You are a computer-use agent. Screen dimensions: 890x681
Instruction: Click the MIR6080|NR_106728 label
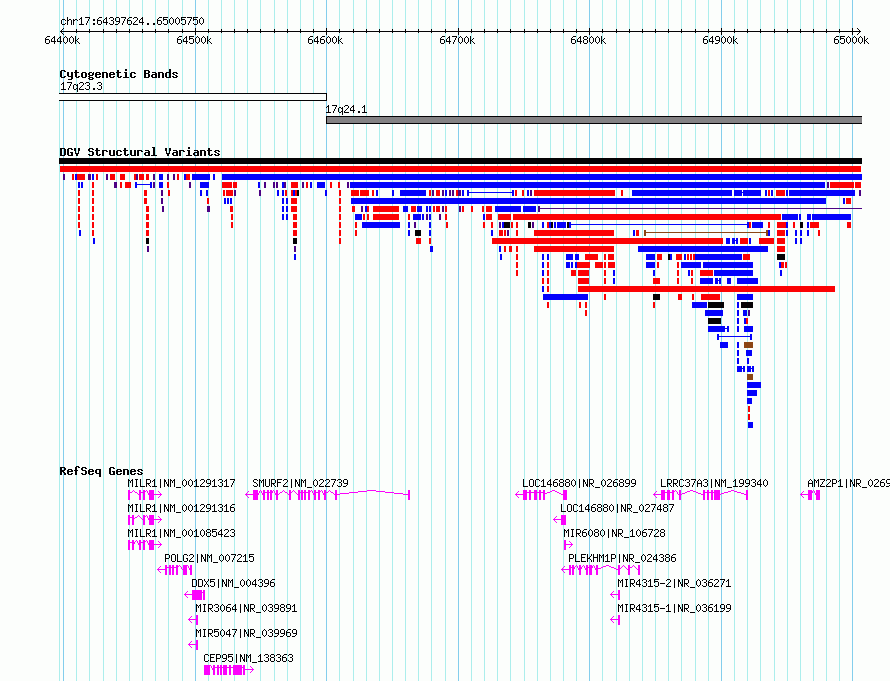click(x=614, y=533)
